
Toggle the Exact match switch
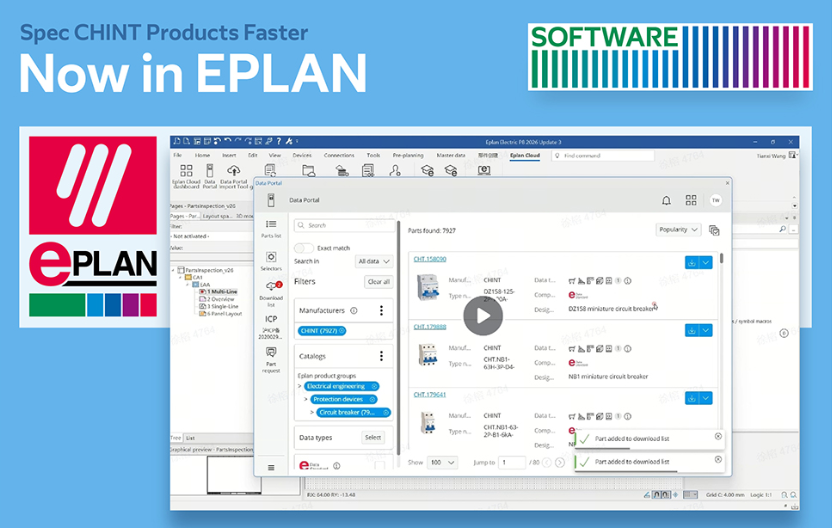click(304, 248)
